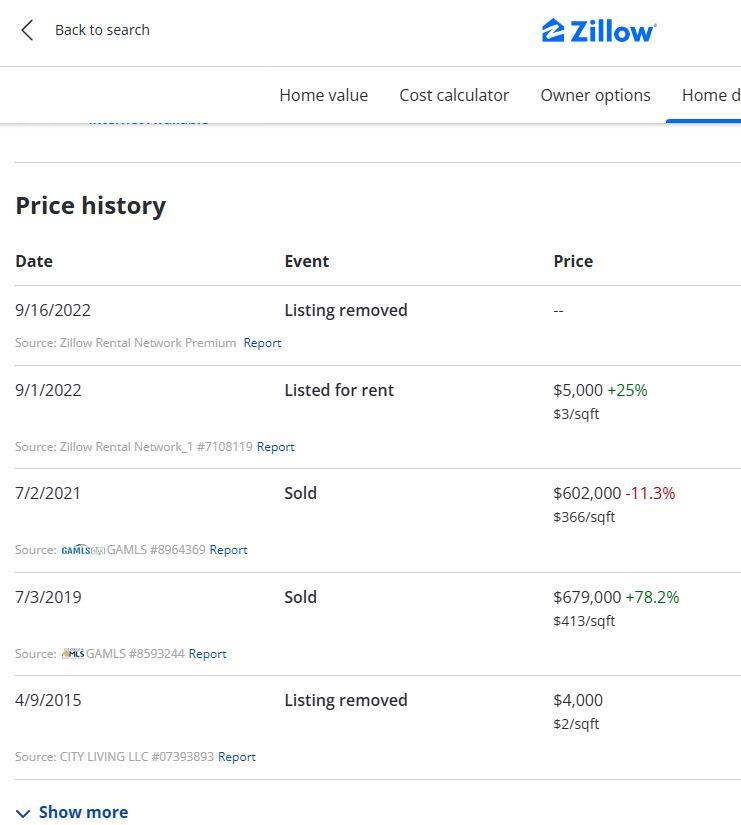This screenshot has height=825, width=741.
Task: Click the Show more text
Action: [x=83, y=813]
